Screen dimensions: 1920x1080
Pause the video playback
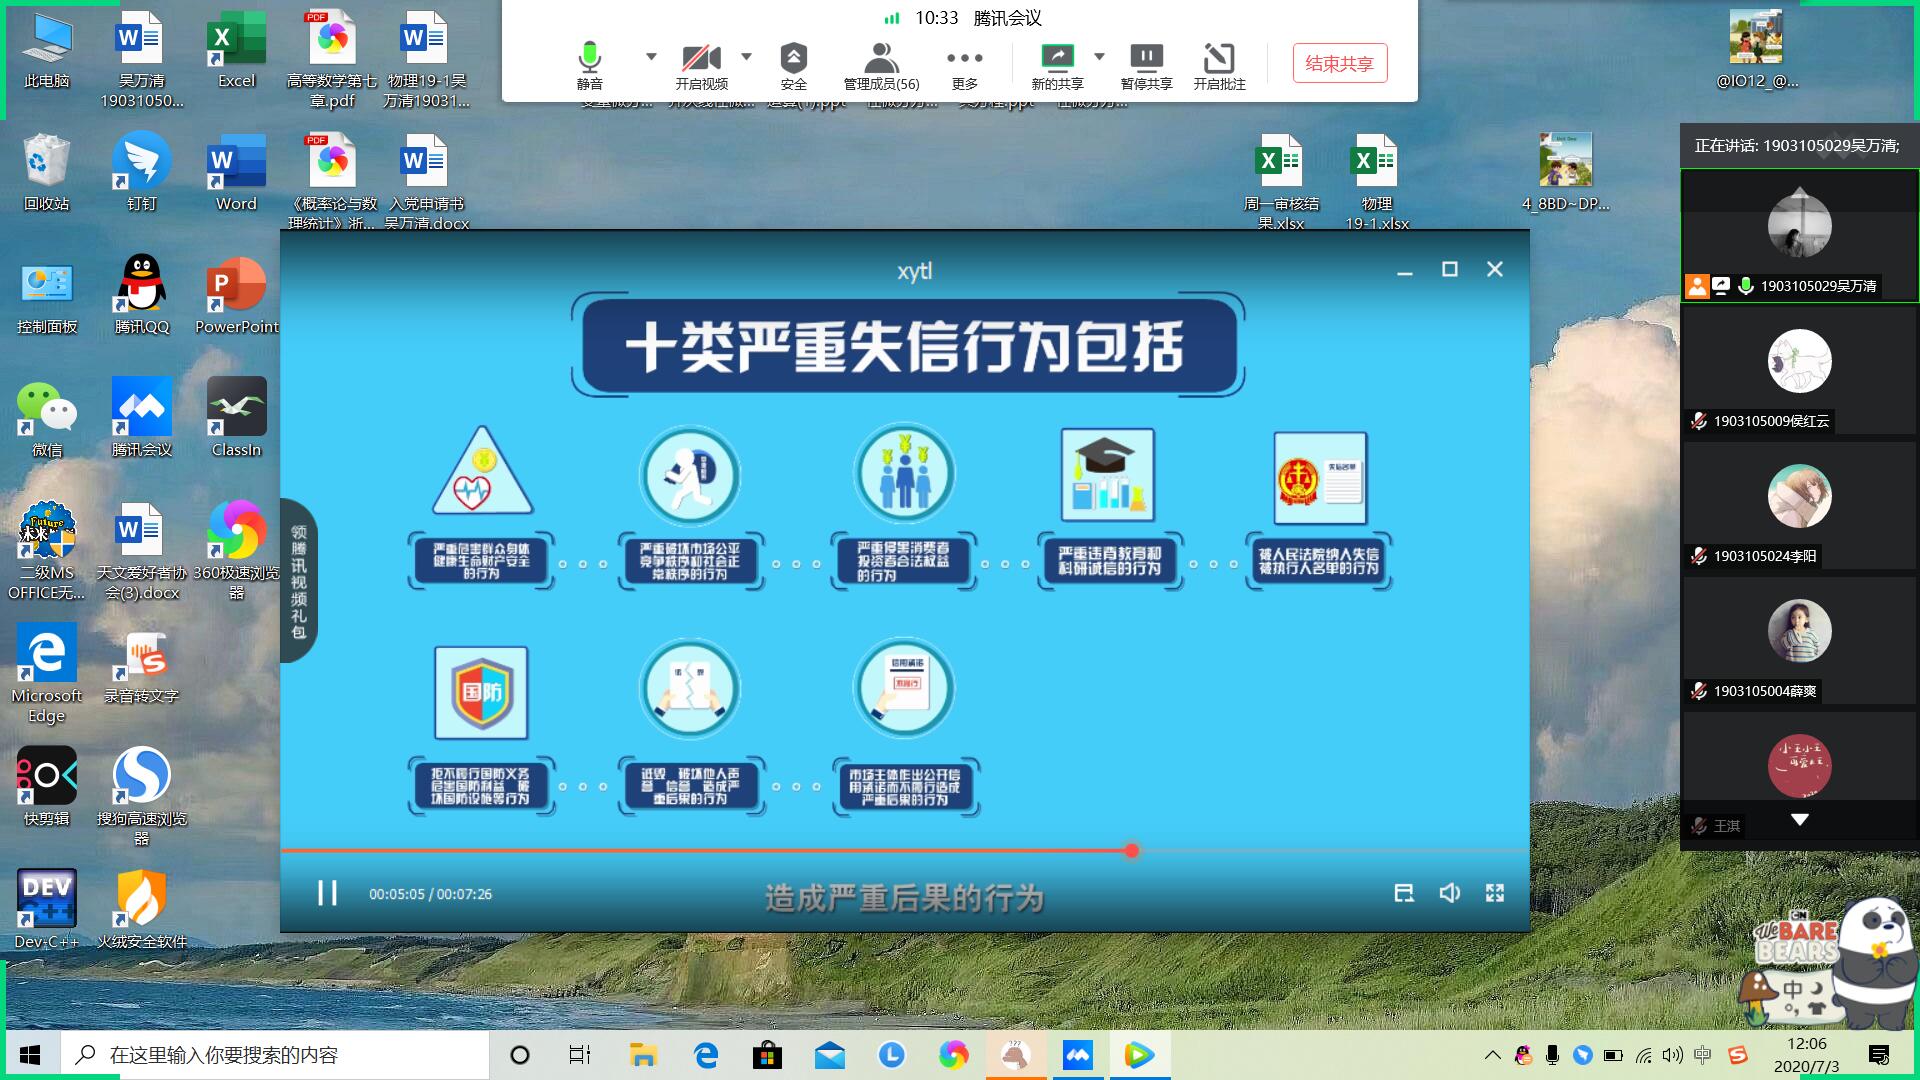pos(327,893)
